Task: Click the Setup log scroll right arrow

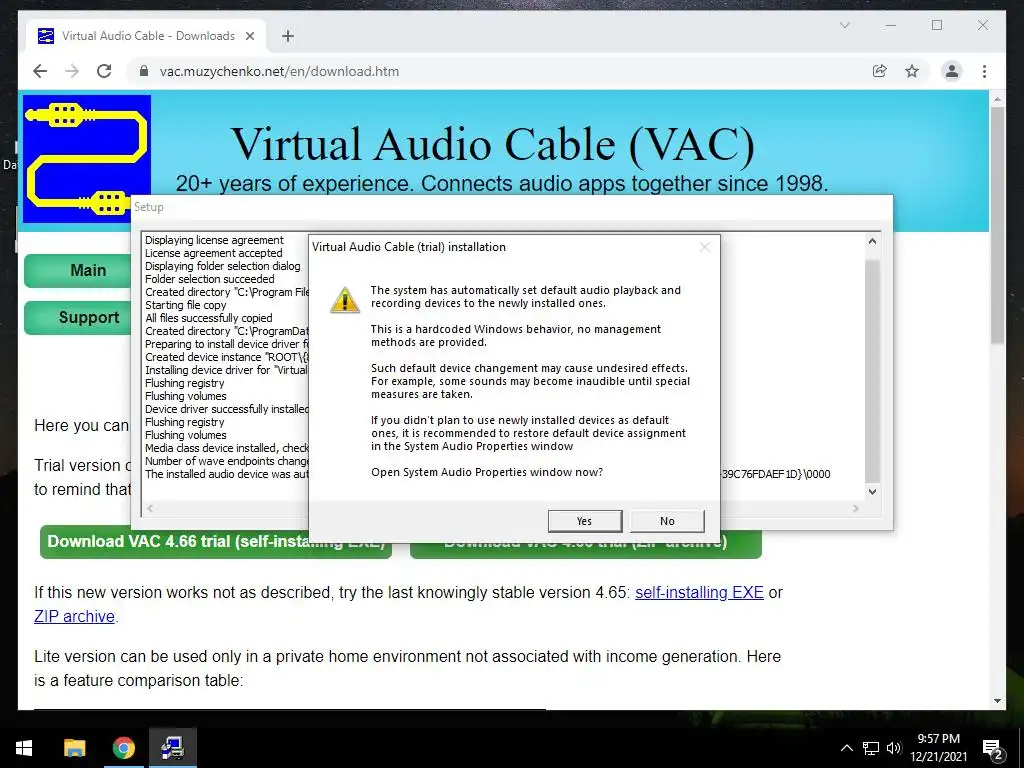Action: (x=856, y=508)
